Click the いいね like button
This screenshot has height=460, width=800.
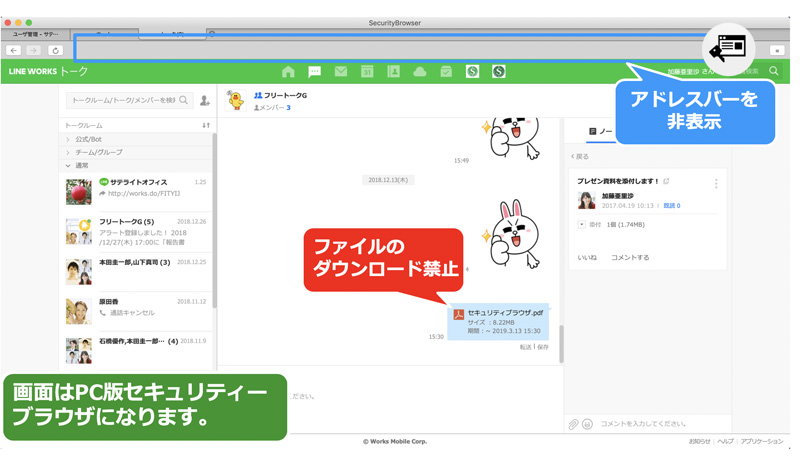(587, 258)
